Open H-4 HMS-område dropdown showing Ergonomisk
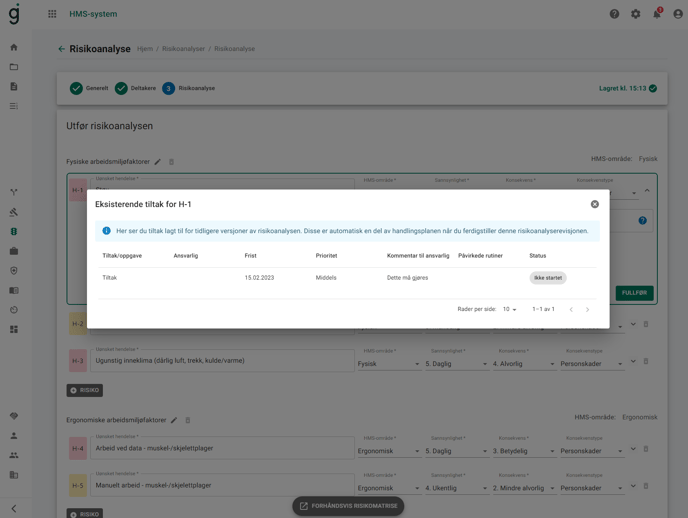The width and height of the screenshot is (688, 518). coord(389,451)
